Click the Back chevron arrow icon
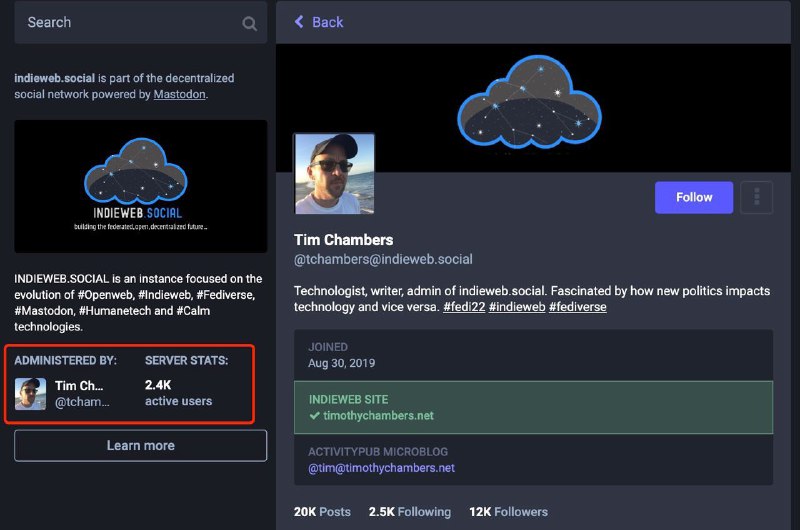This screenshot has height=530, width=800. click(x=299, y=22)
